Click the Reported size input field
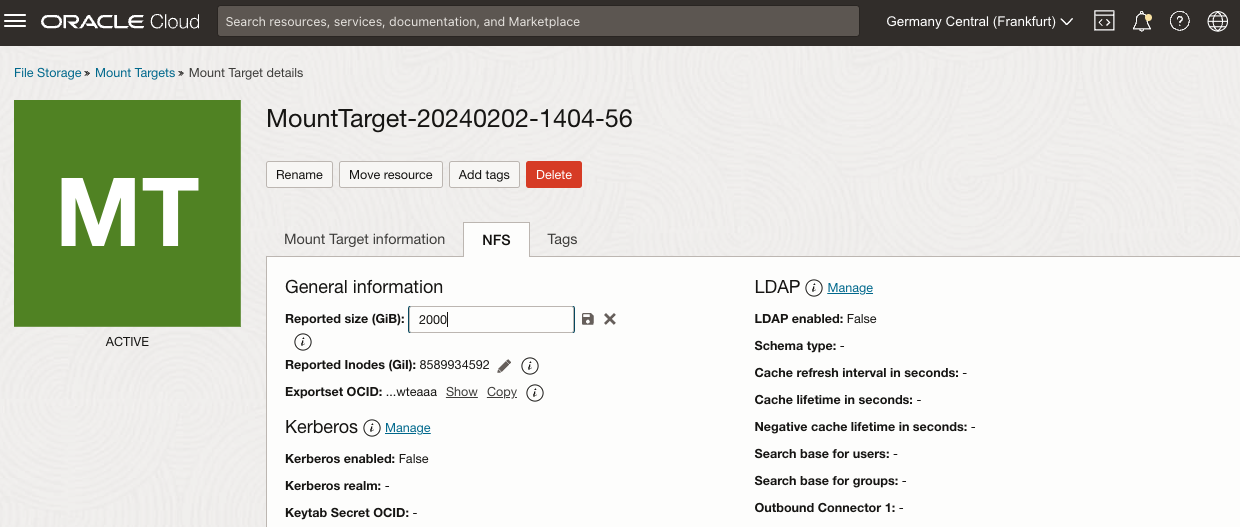 (x=490, y=319)
